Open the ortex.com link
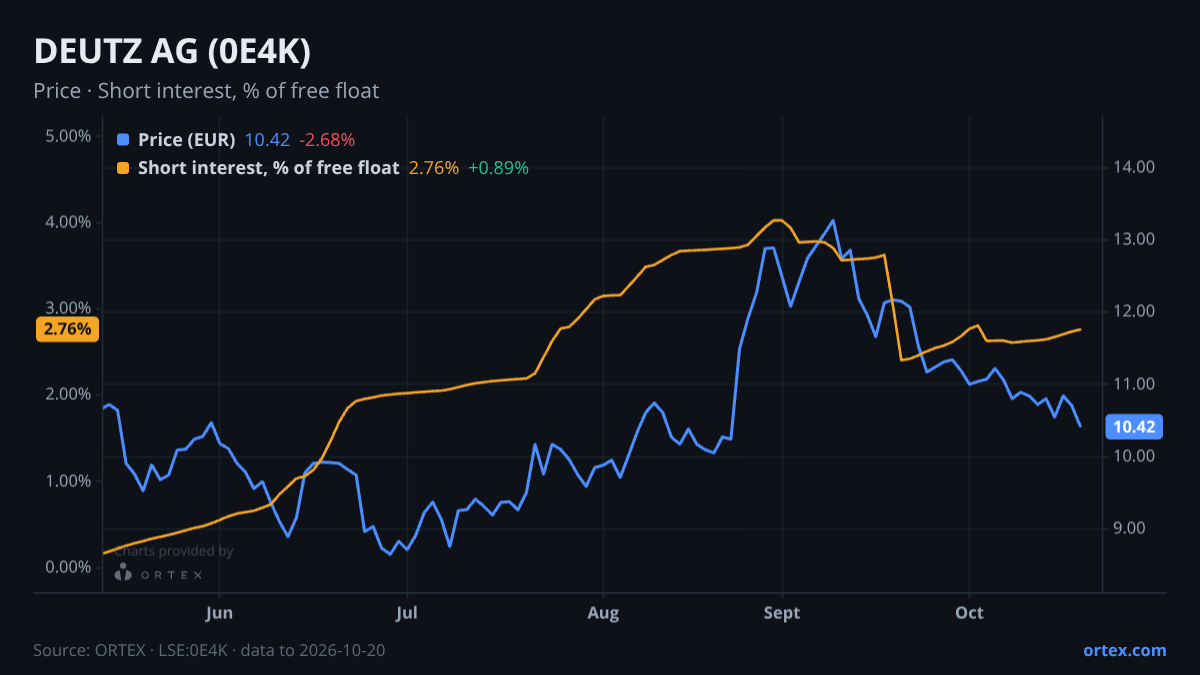 coord(1124,650)
